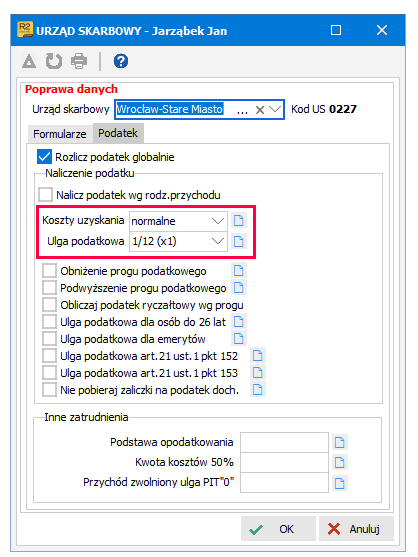This screenshot has height=557, width=418.
Task: Click the Kwota kosztów 50% input field
Action: (x=284, y=463)
